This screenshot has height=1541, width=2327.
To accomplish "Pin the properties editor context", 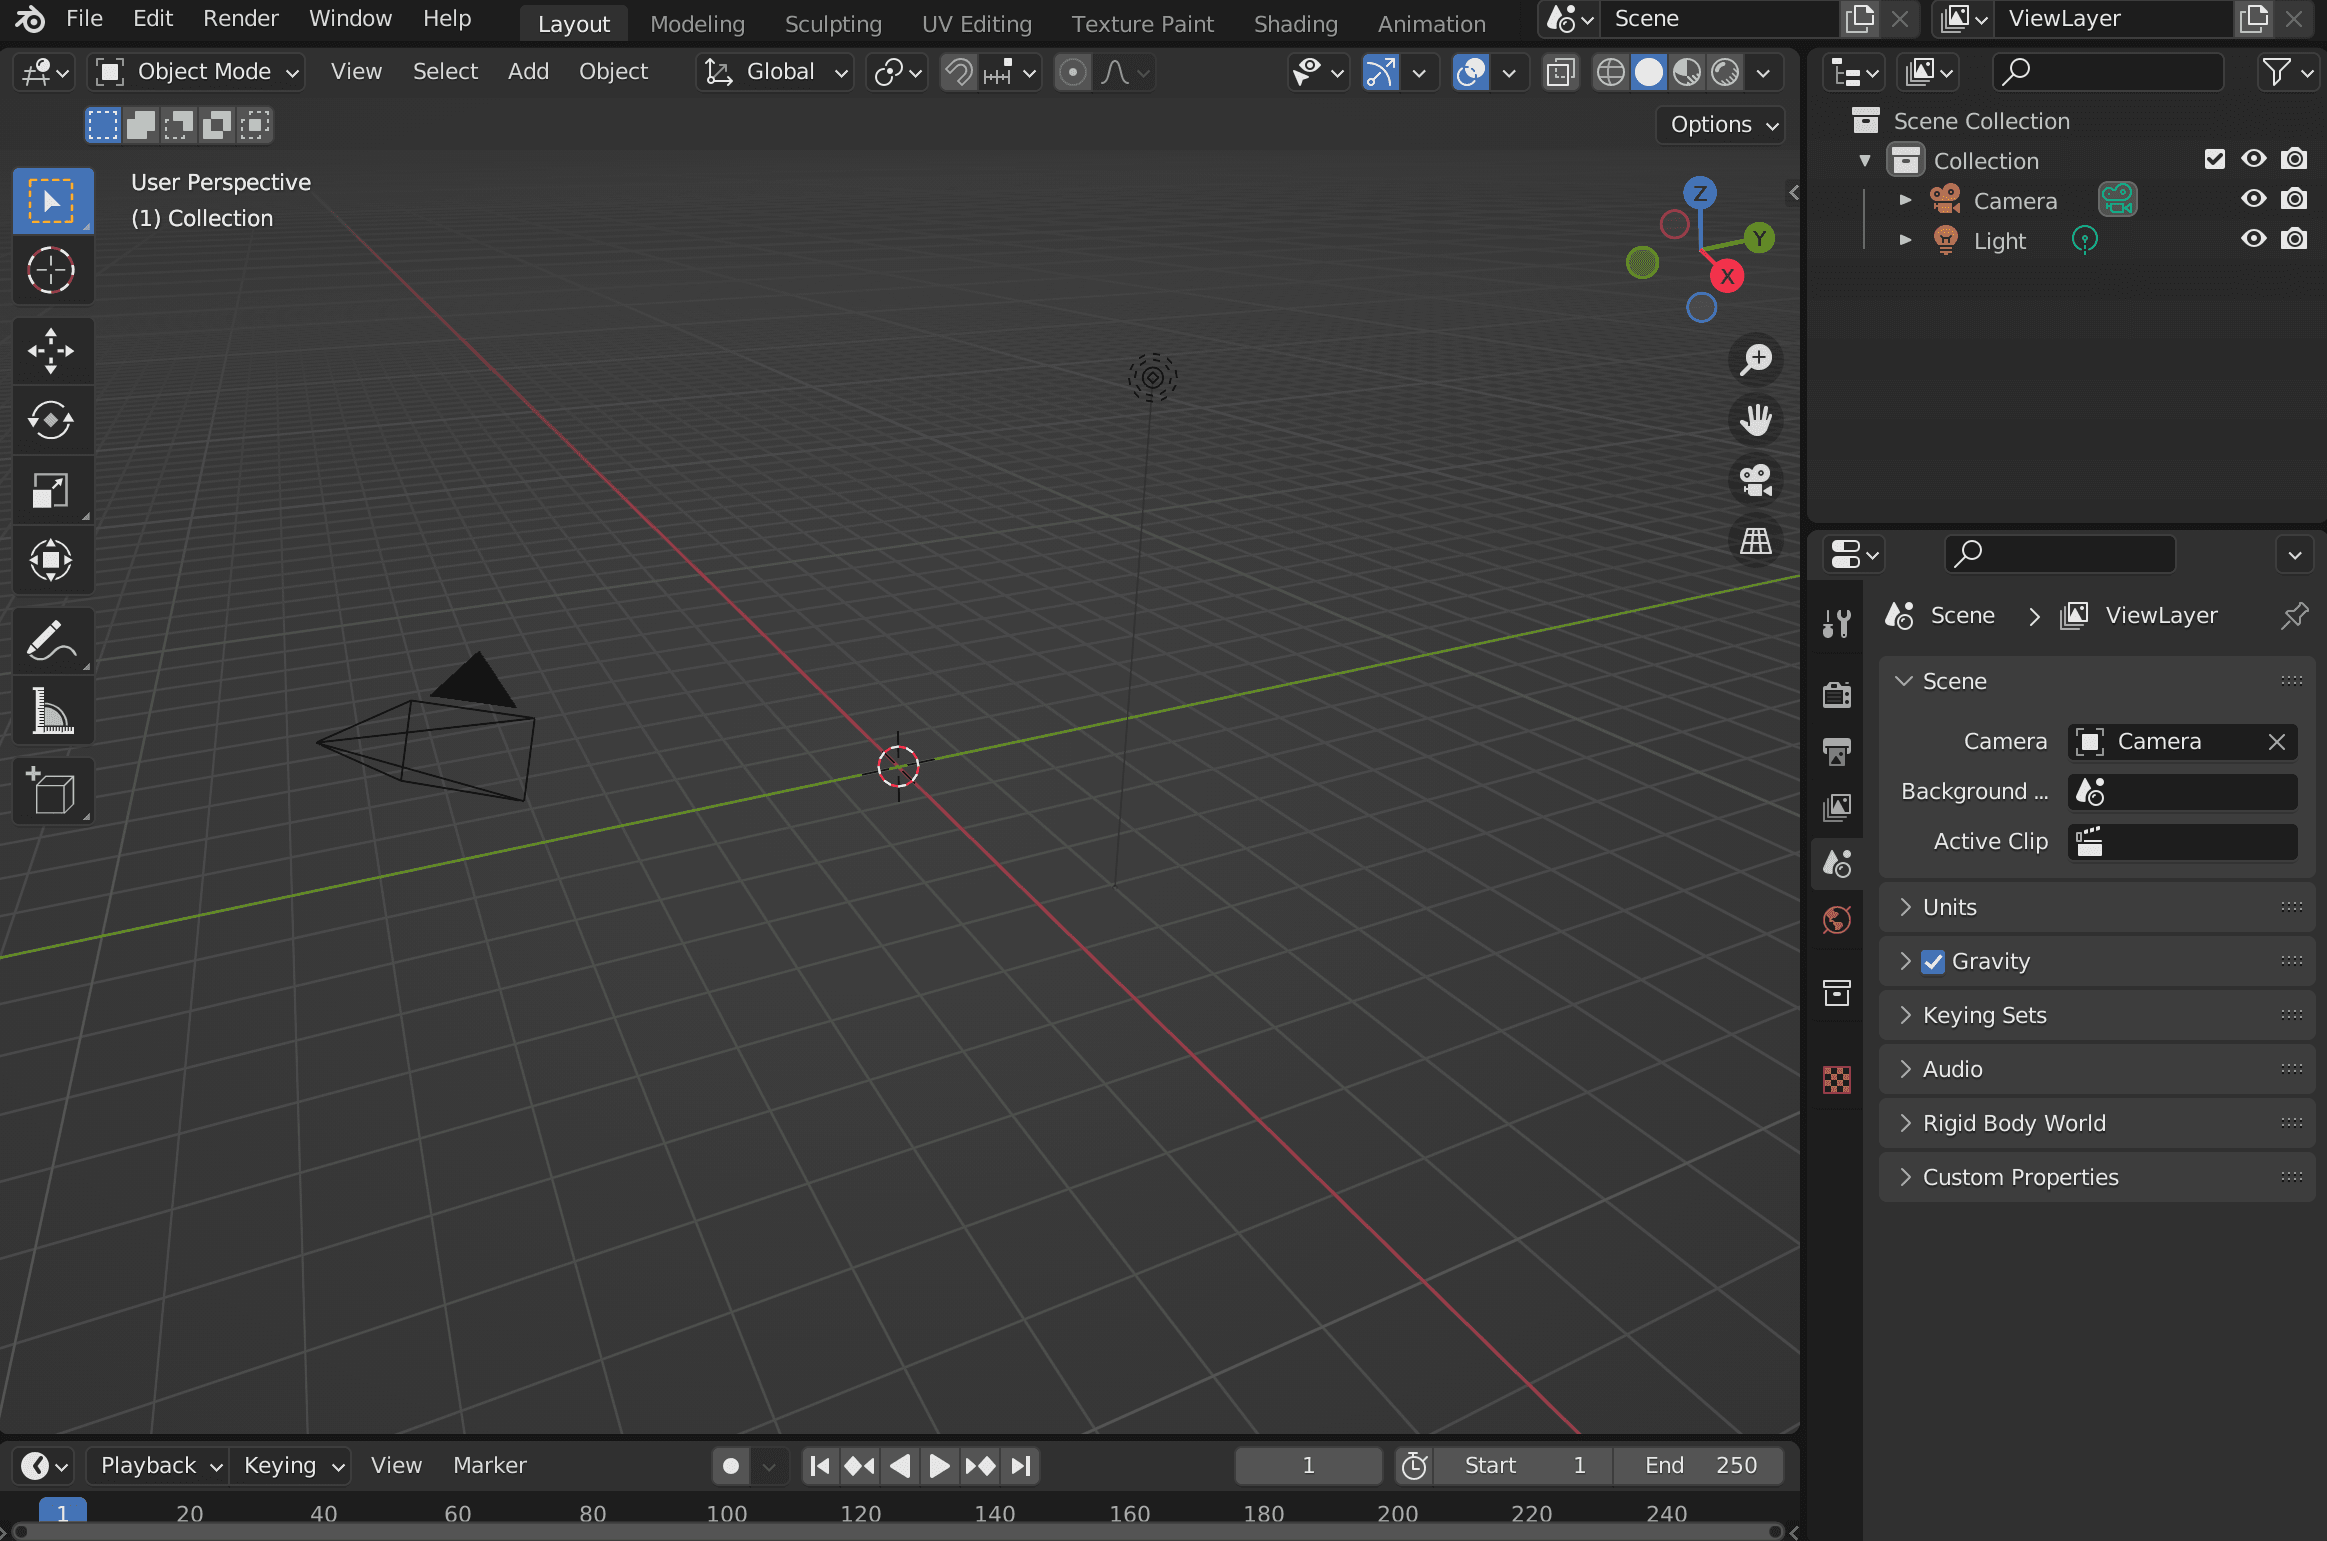I will (x=2294, y=615).
